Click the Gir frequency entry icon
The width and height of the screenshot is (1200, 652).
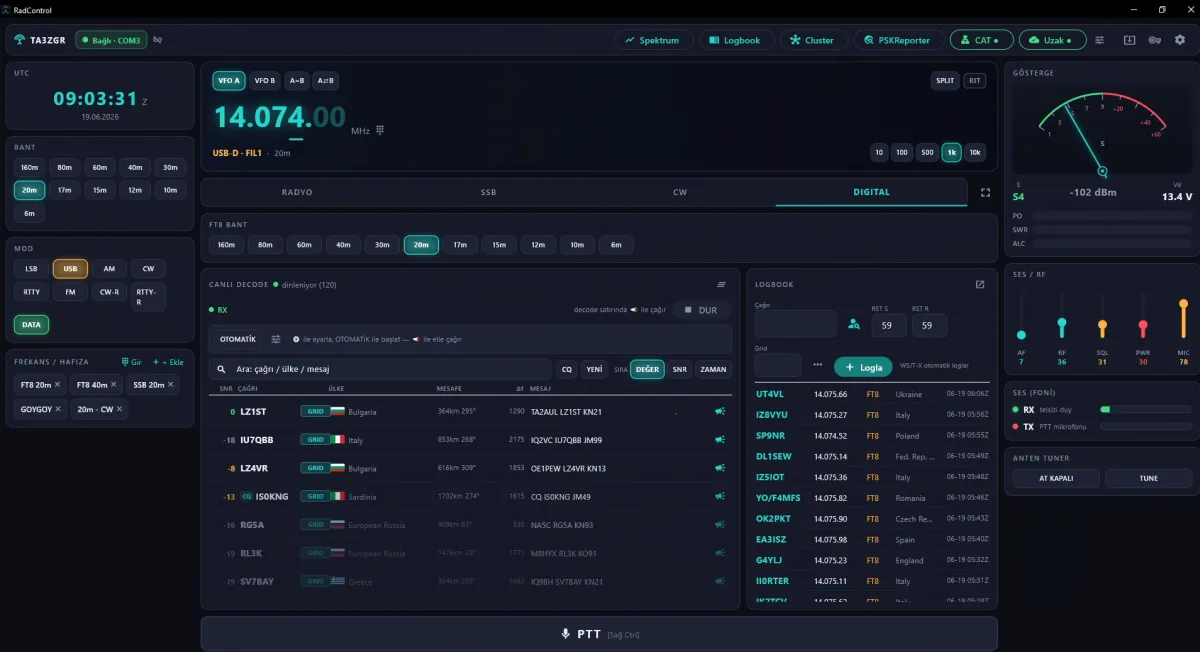132,362
